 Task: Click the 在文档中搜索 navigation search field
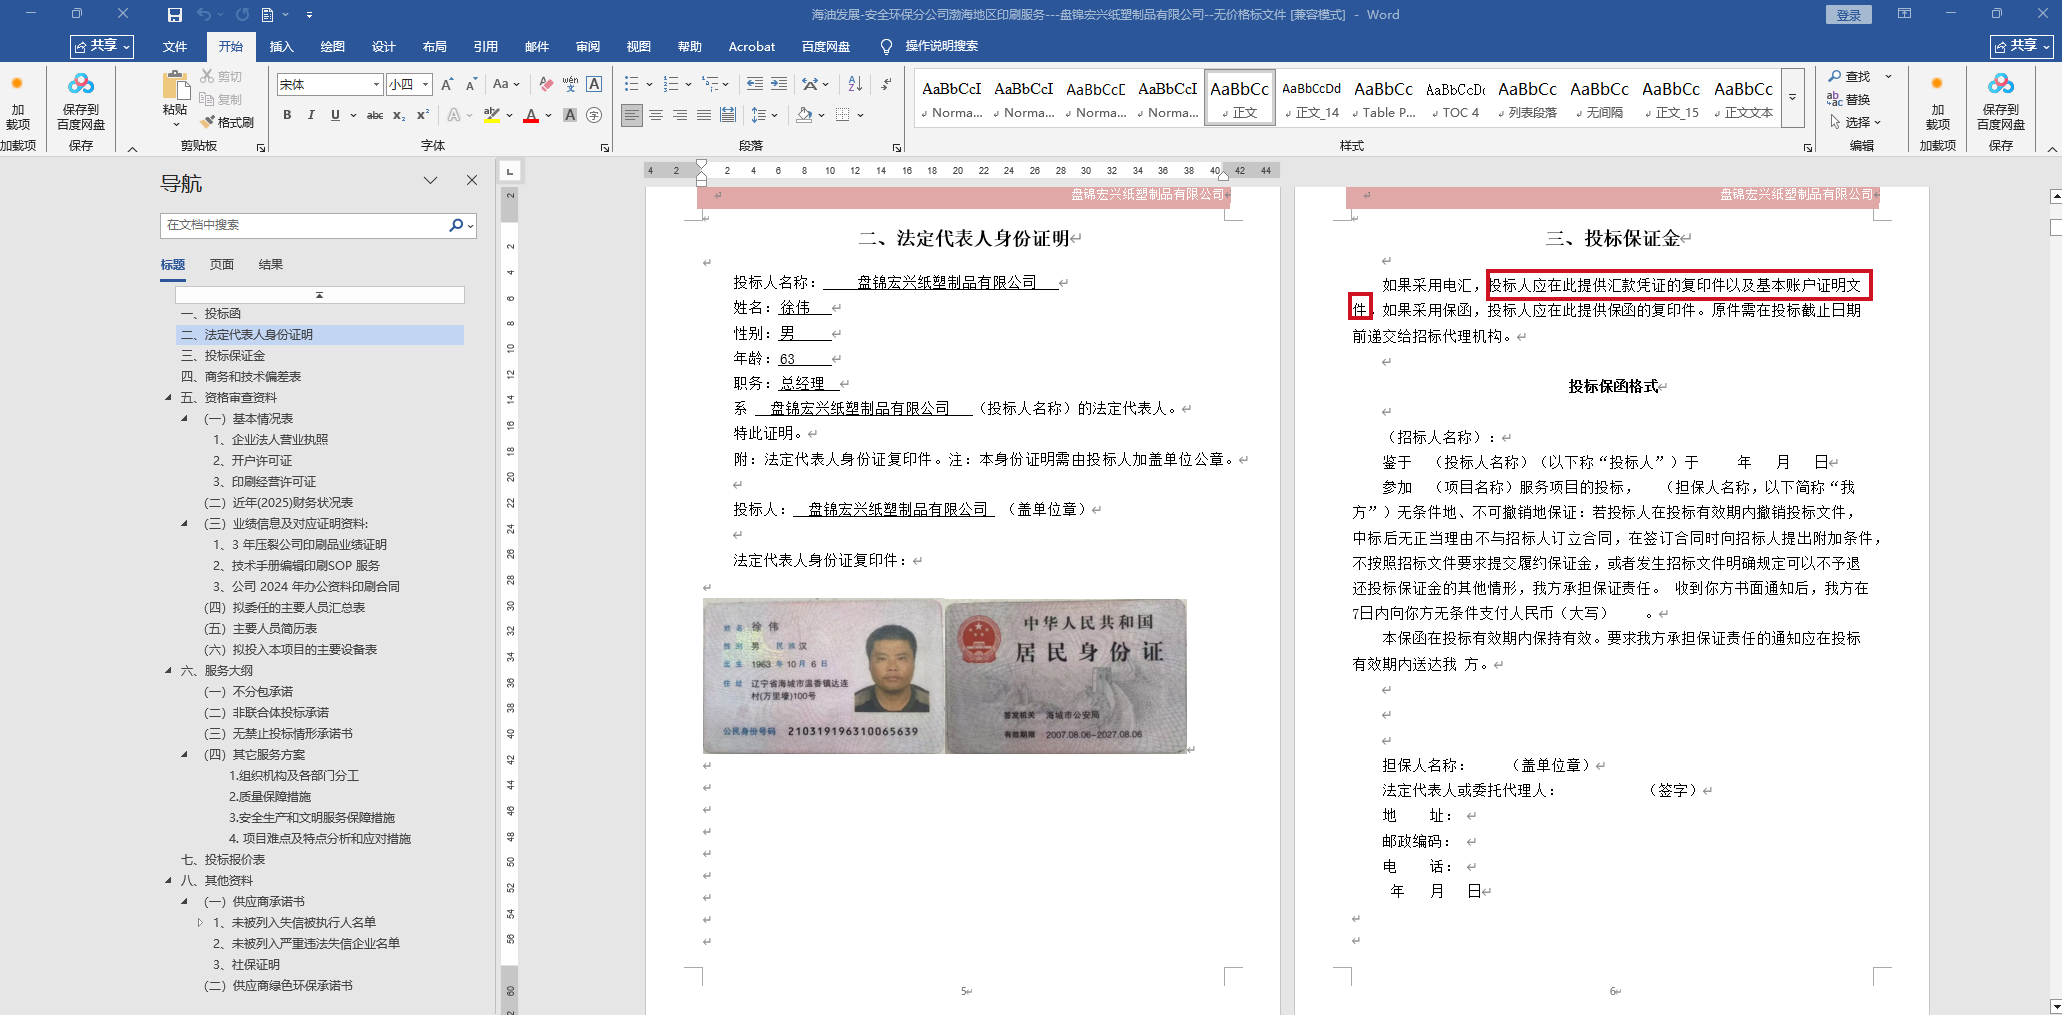303,225
